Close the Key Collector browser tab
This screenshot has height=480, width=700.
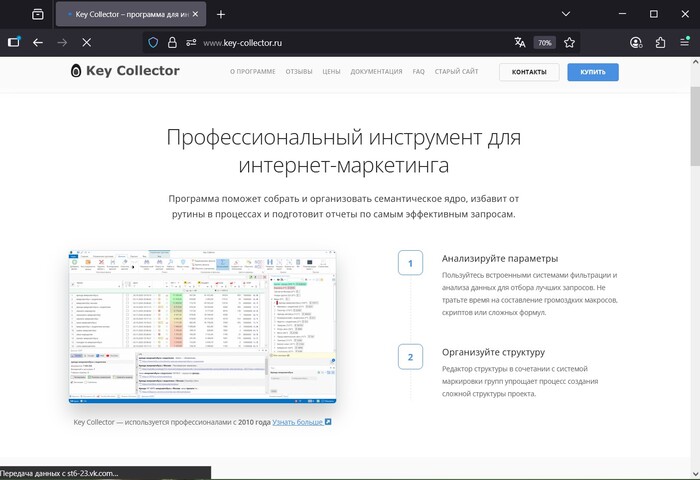pos(195,14)
